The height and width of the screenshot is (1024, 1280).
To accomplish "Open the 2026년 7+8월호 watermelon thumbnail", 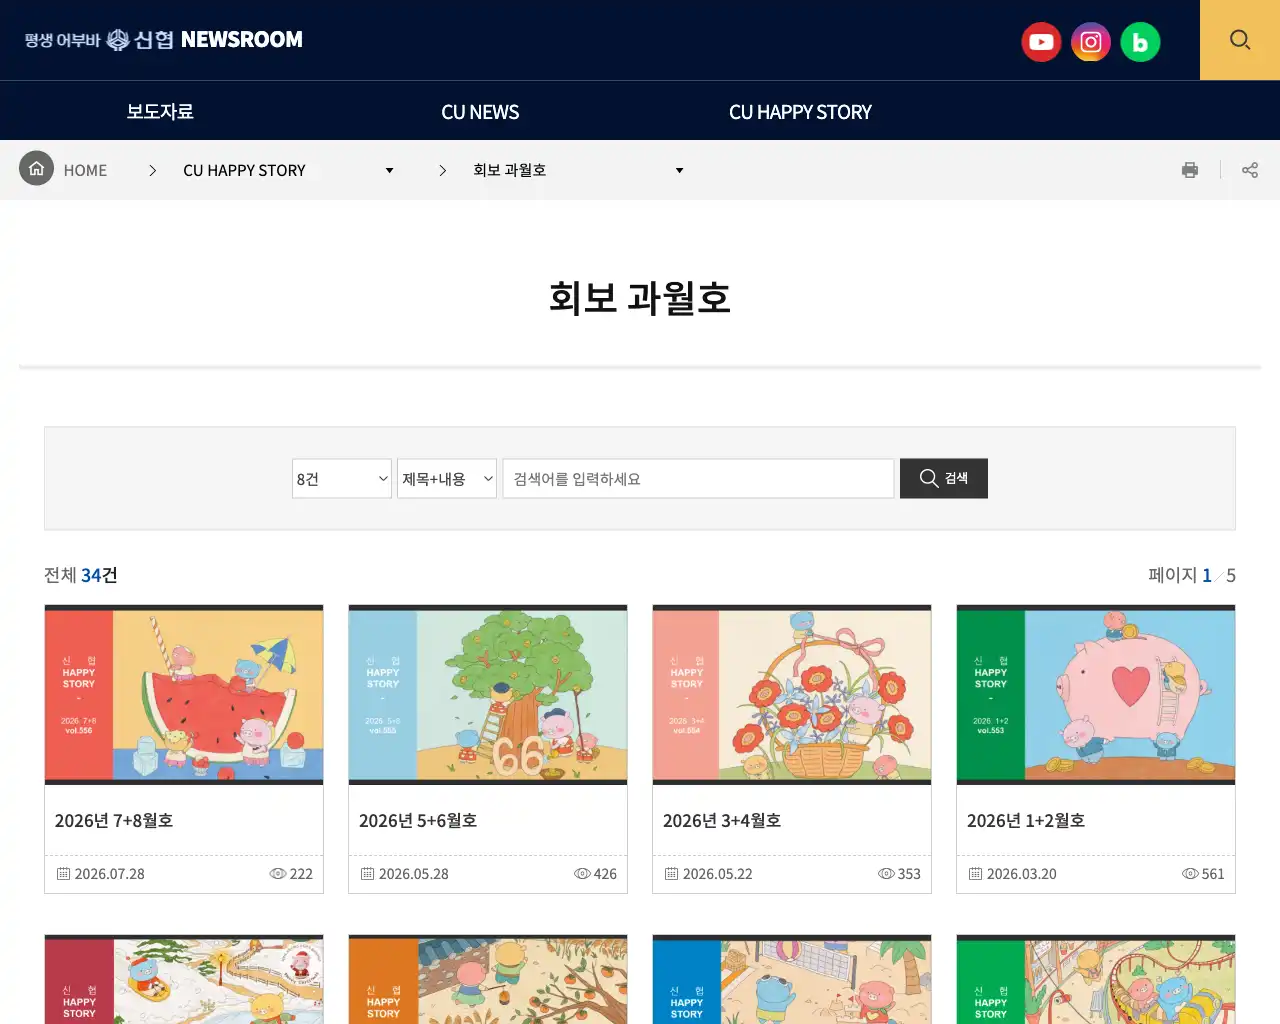I will click(184, 695).
